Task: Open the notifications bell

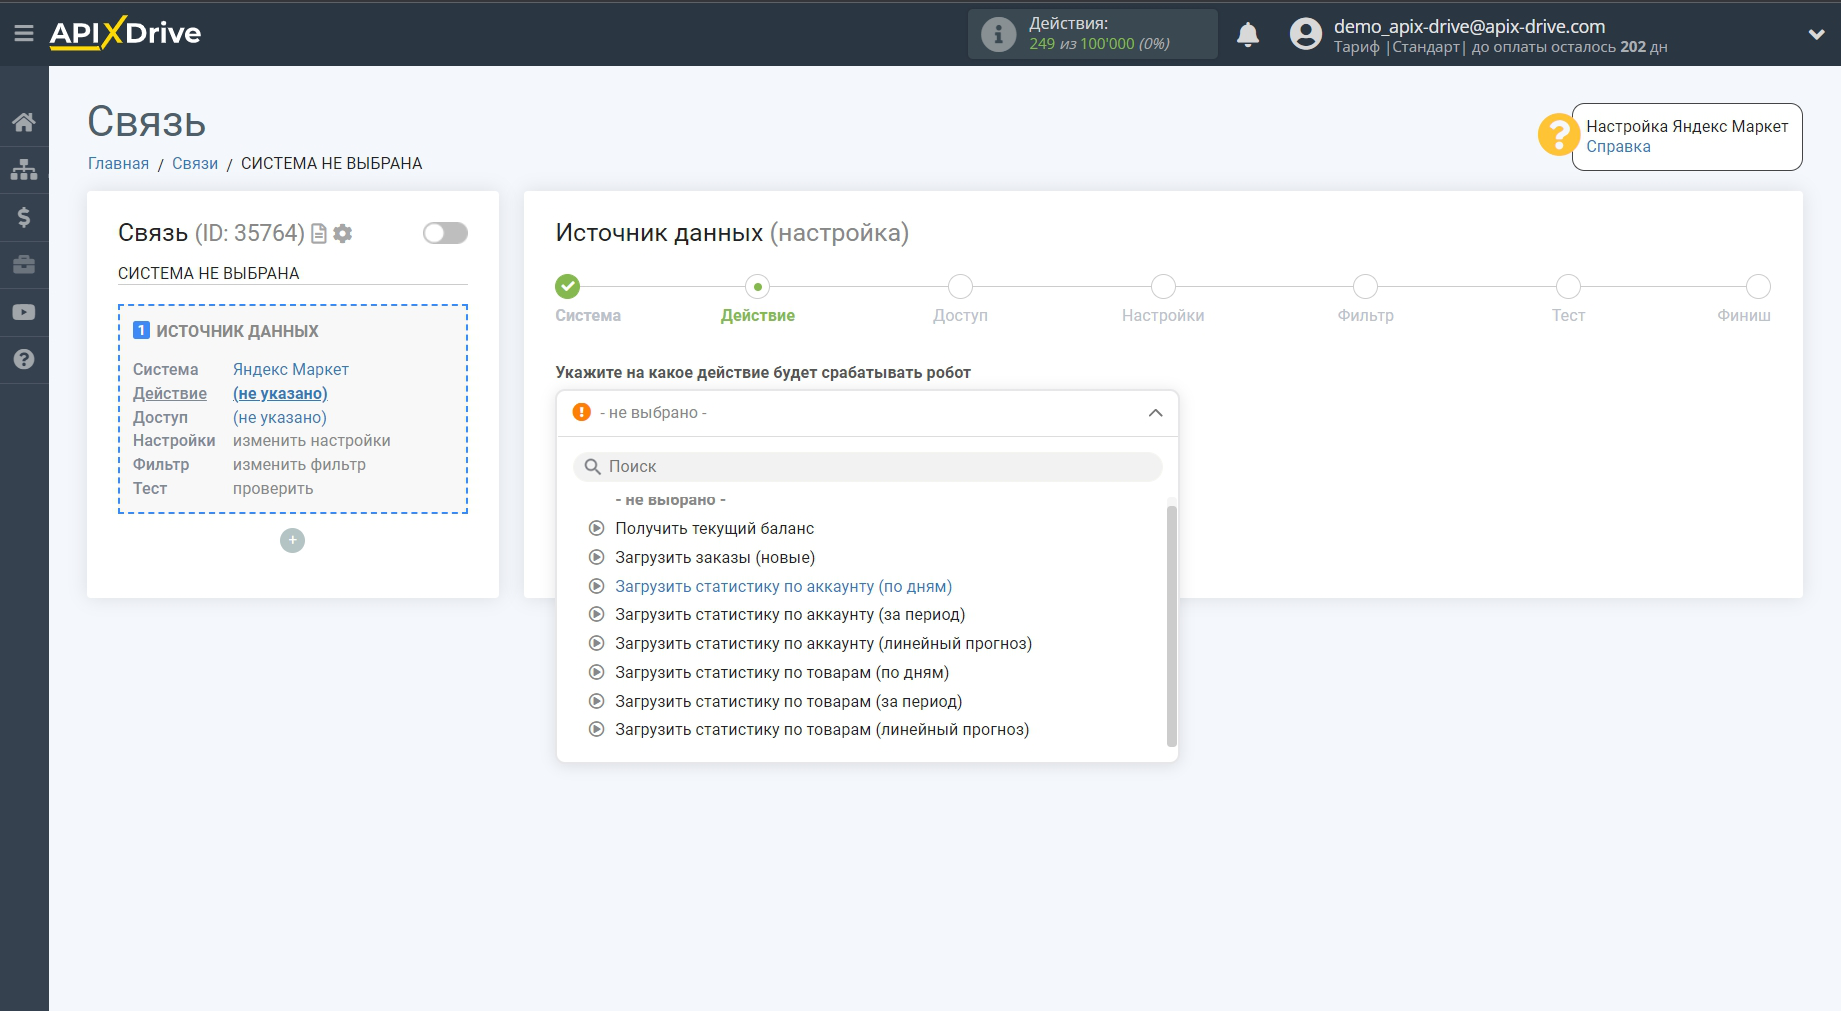Action: click(1248, 35)
